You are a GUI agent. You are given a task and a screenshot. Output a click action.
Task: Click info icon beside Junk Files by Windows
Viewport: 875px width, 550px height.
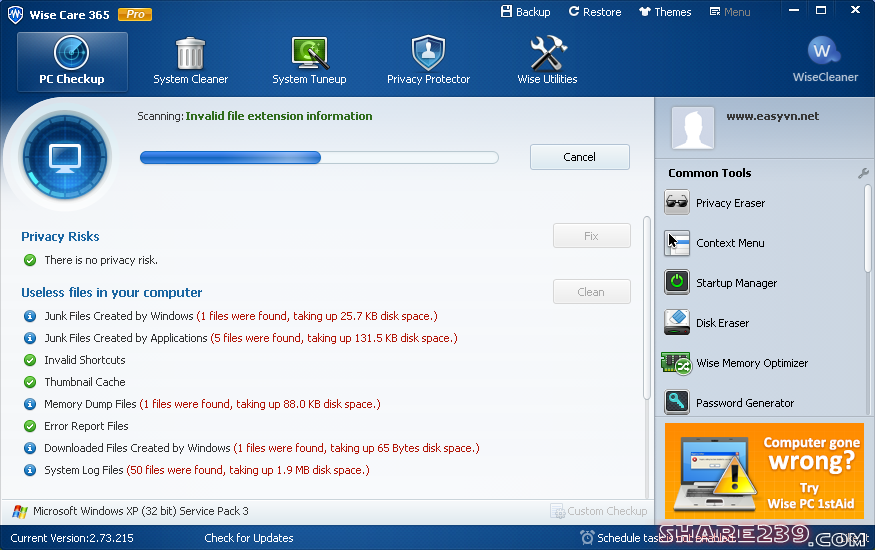(30, 316)
